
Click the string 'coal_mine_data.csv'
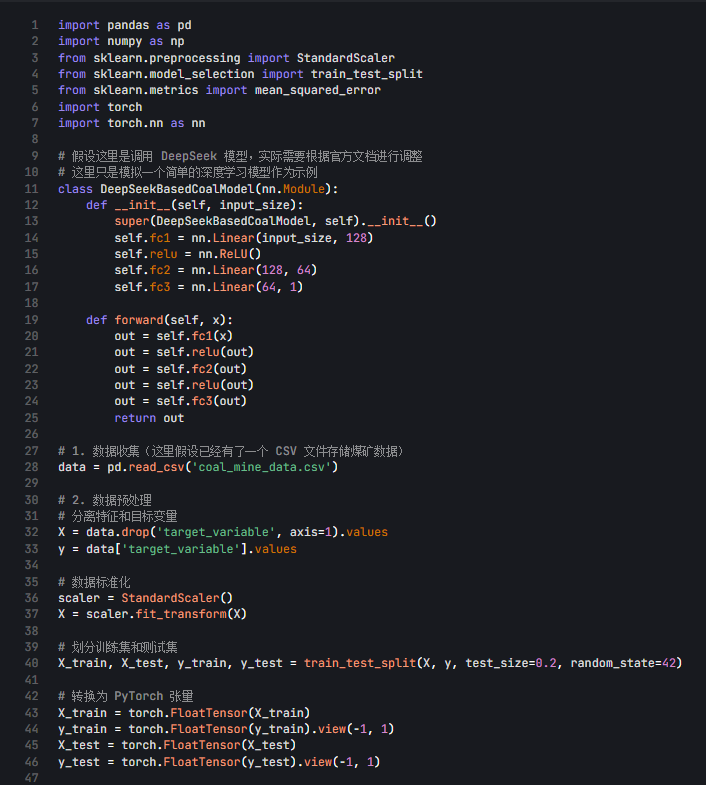pos(262,467)
